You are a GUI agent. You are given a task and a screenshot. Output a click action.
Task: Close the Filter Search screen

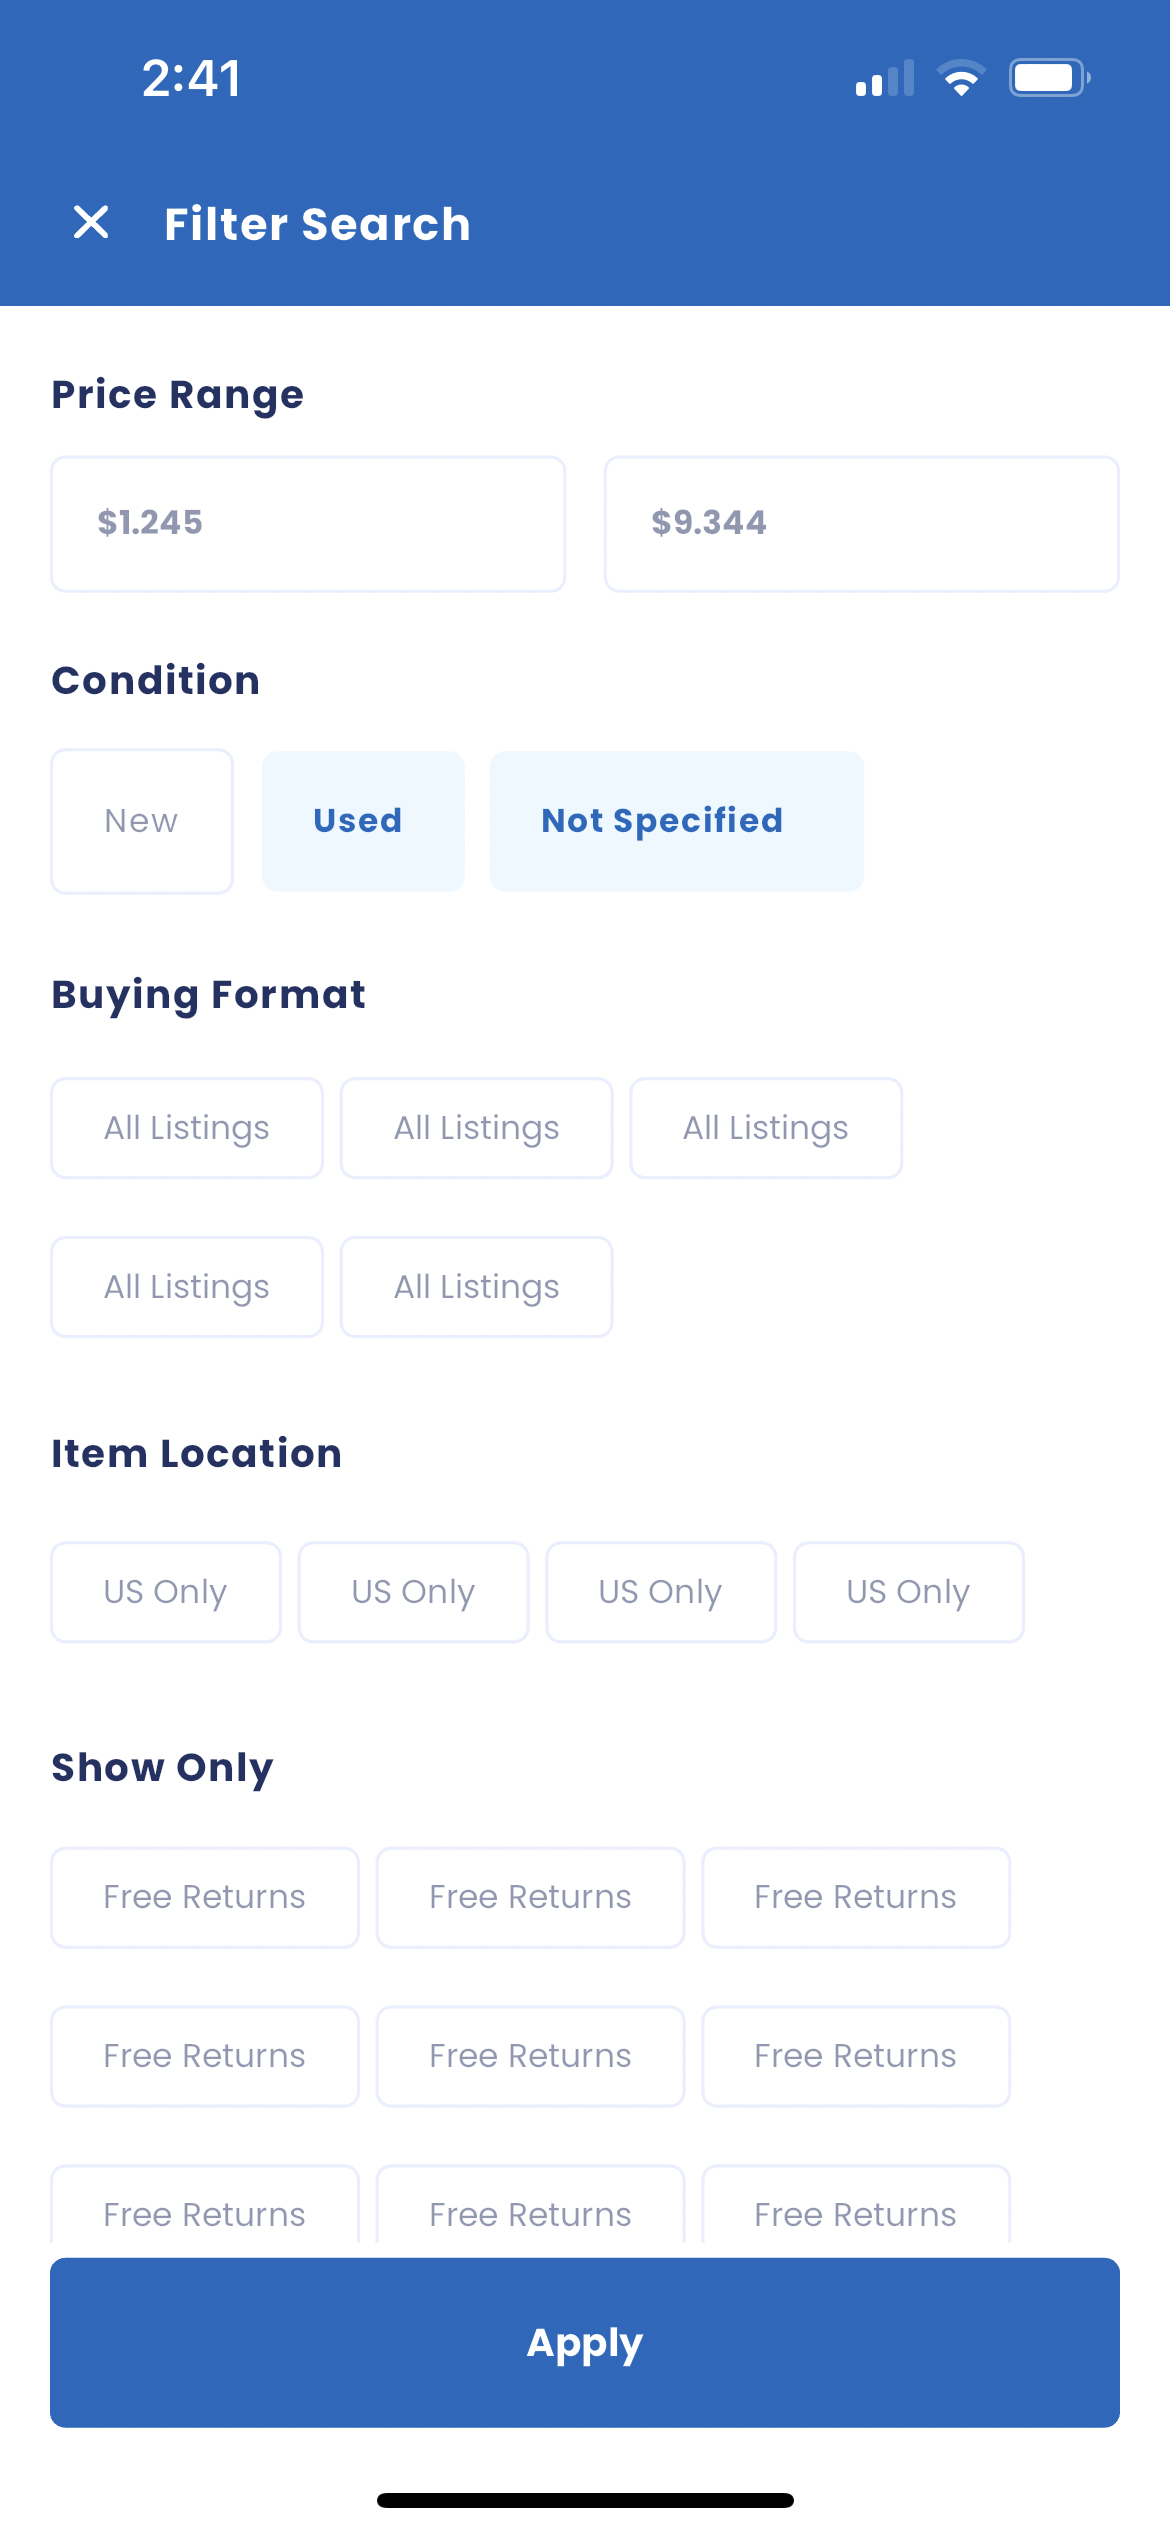[91, 223]
